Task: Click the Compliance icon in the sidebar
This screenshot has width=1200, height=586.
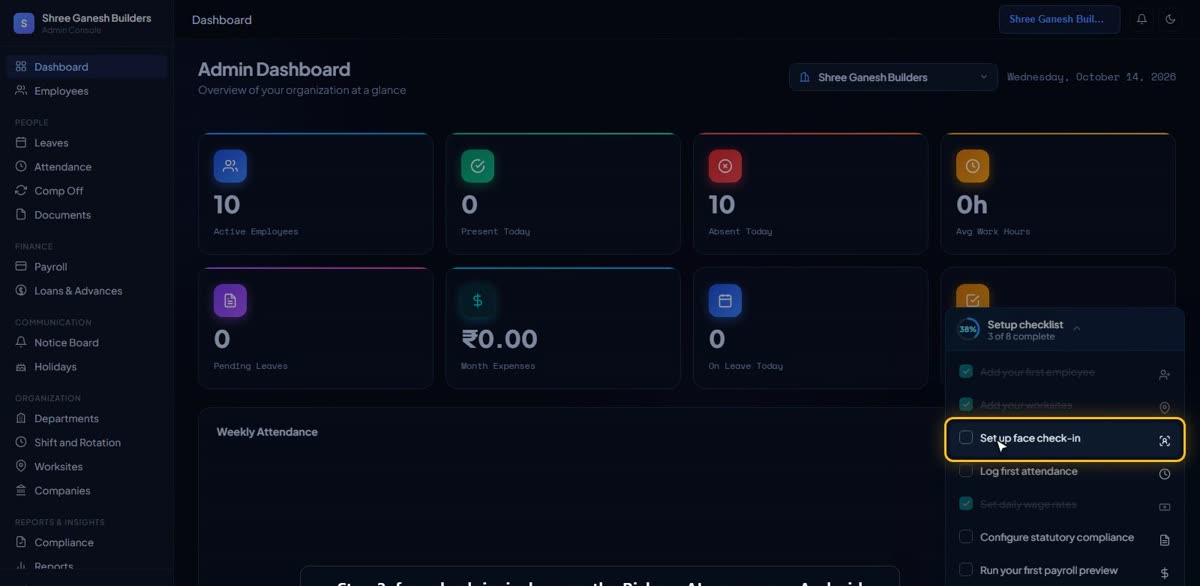Action: (x=21, y=543)
